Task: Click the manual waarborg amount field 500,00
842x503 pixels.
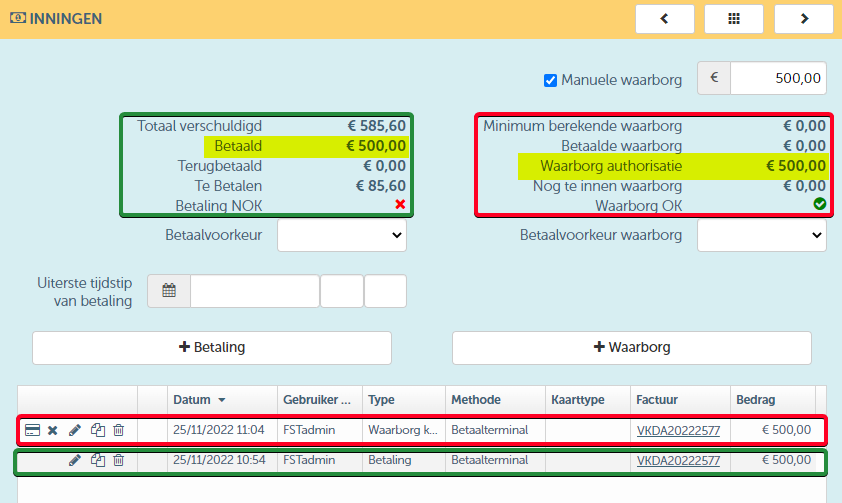Action: (x=778, y=78)
